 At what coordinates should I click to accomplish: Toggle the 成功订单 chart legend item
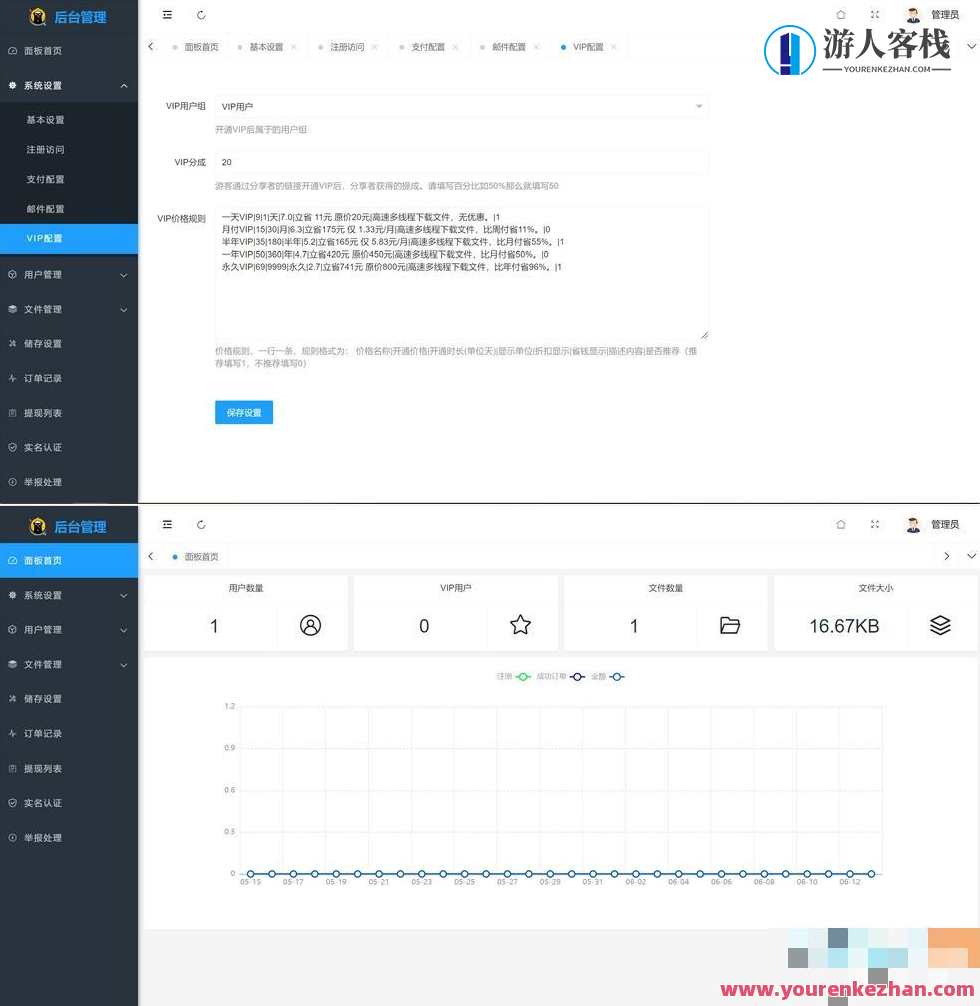(560, 676)
